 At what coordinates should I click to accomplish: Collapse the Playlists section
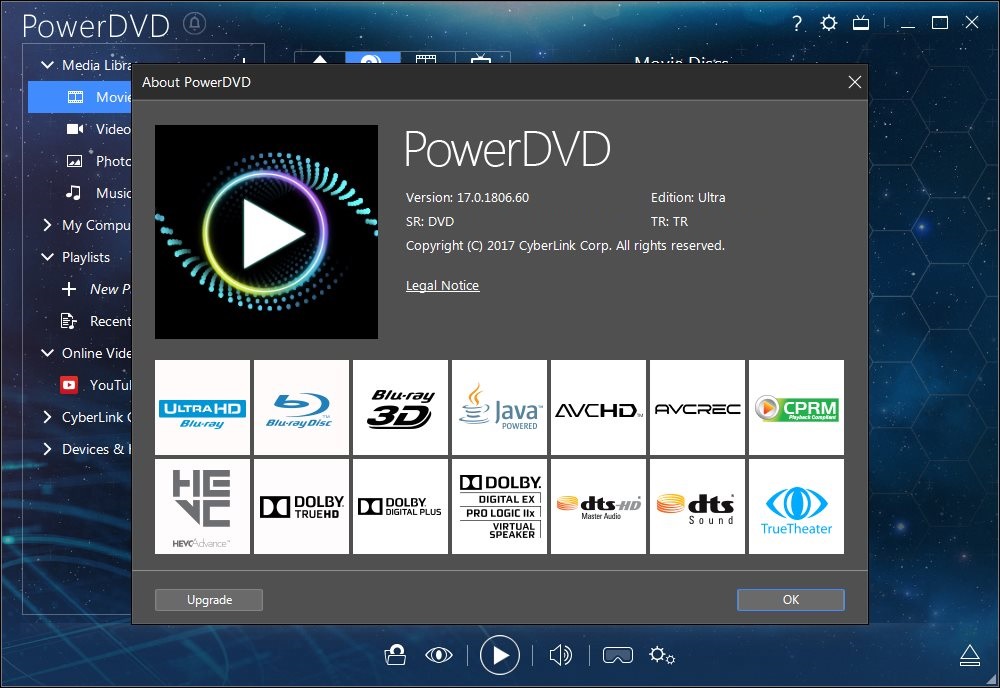coord(47,257)
